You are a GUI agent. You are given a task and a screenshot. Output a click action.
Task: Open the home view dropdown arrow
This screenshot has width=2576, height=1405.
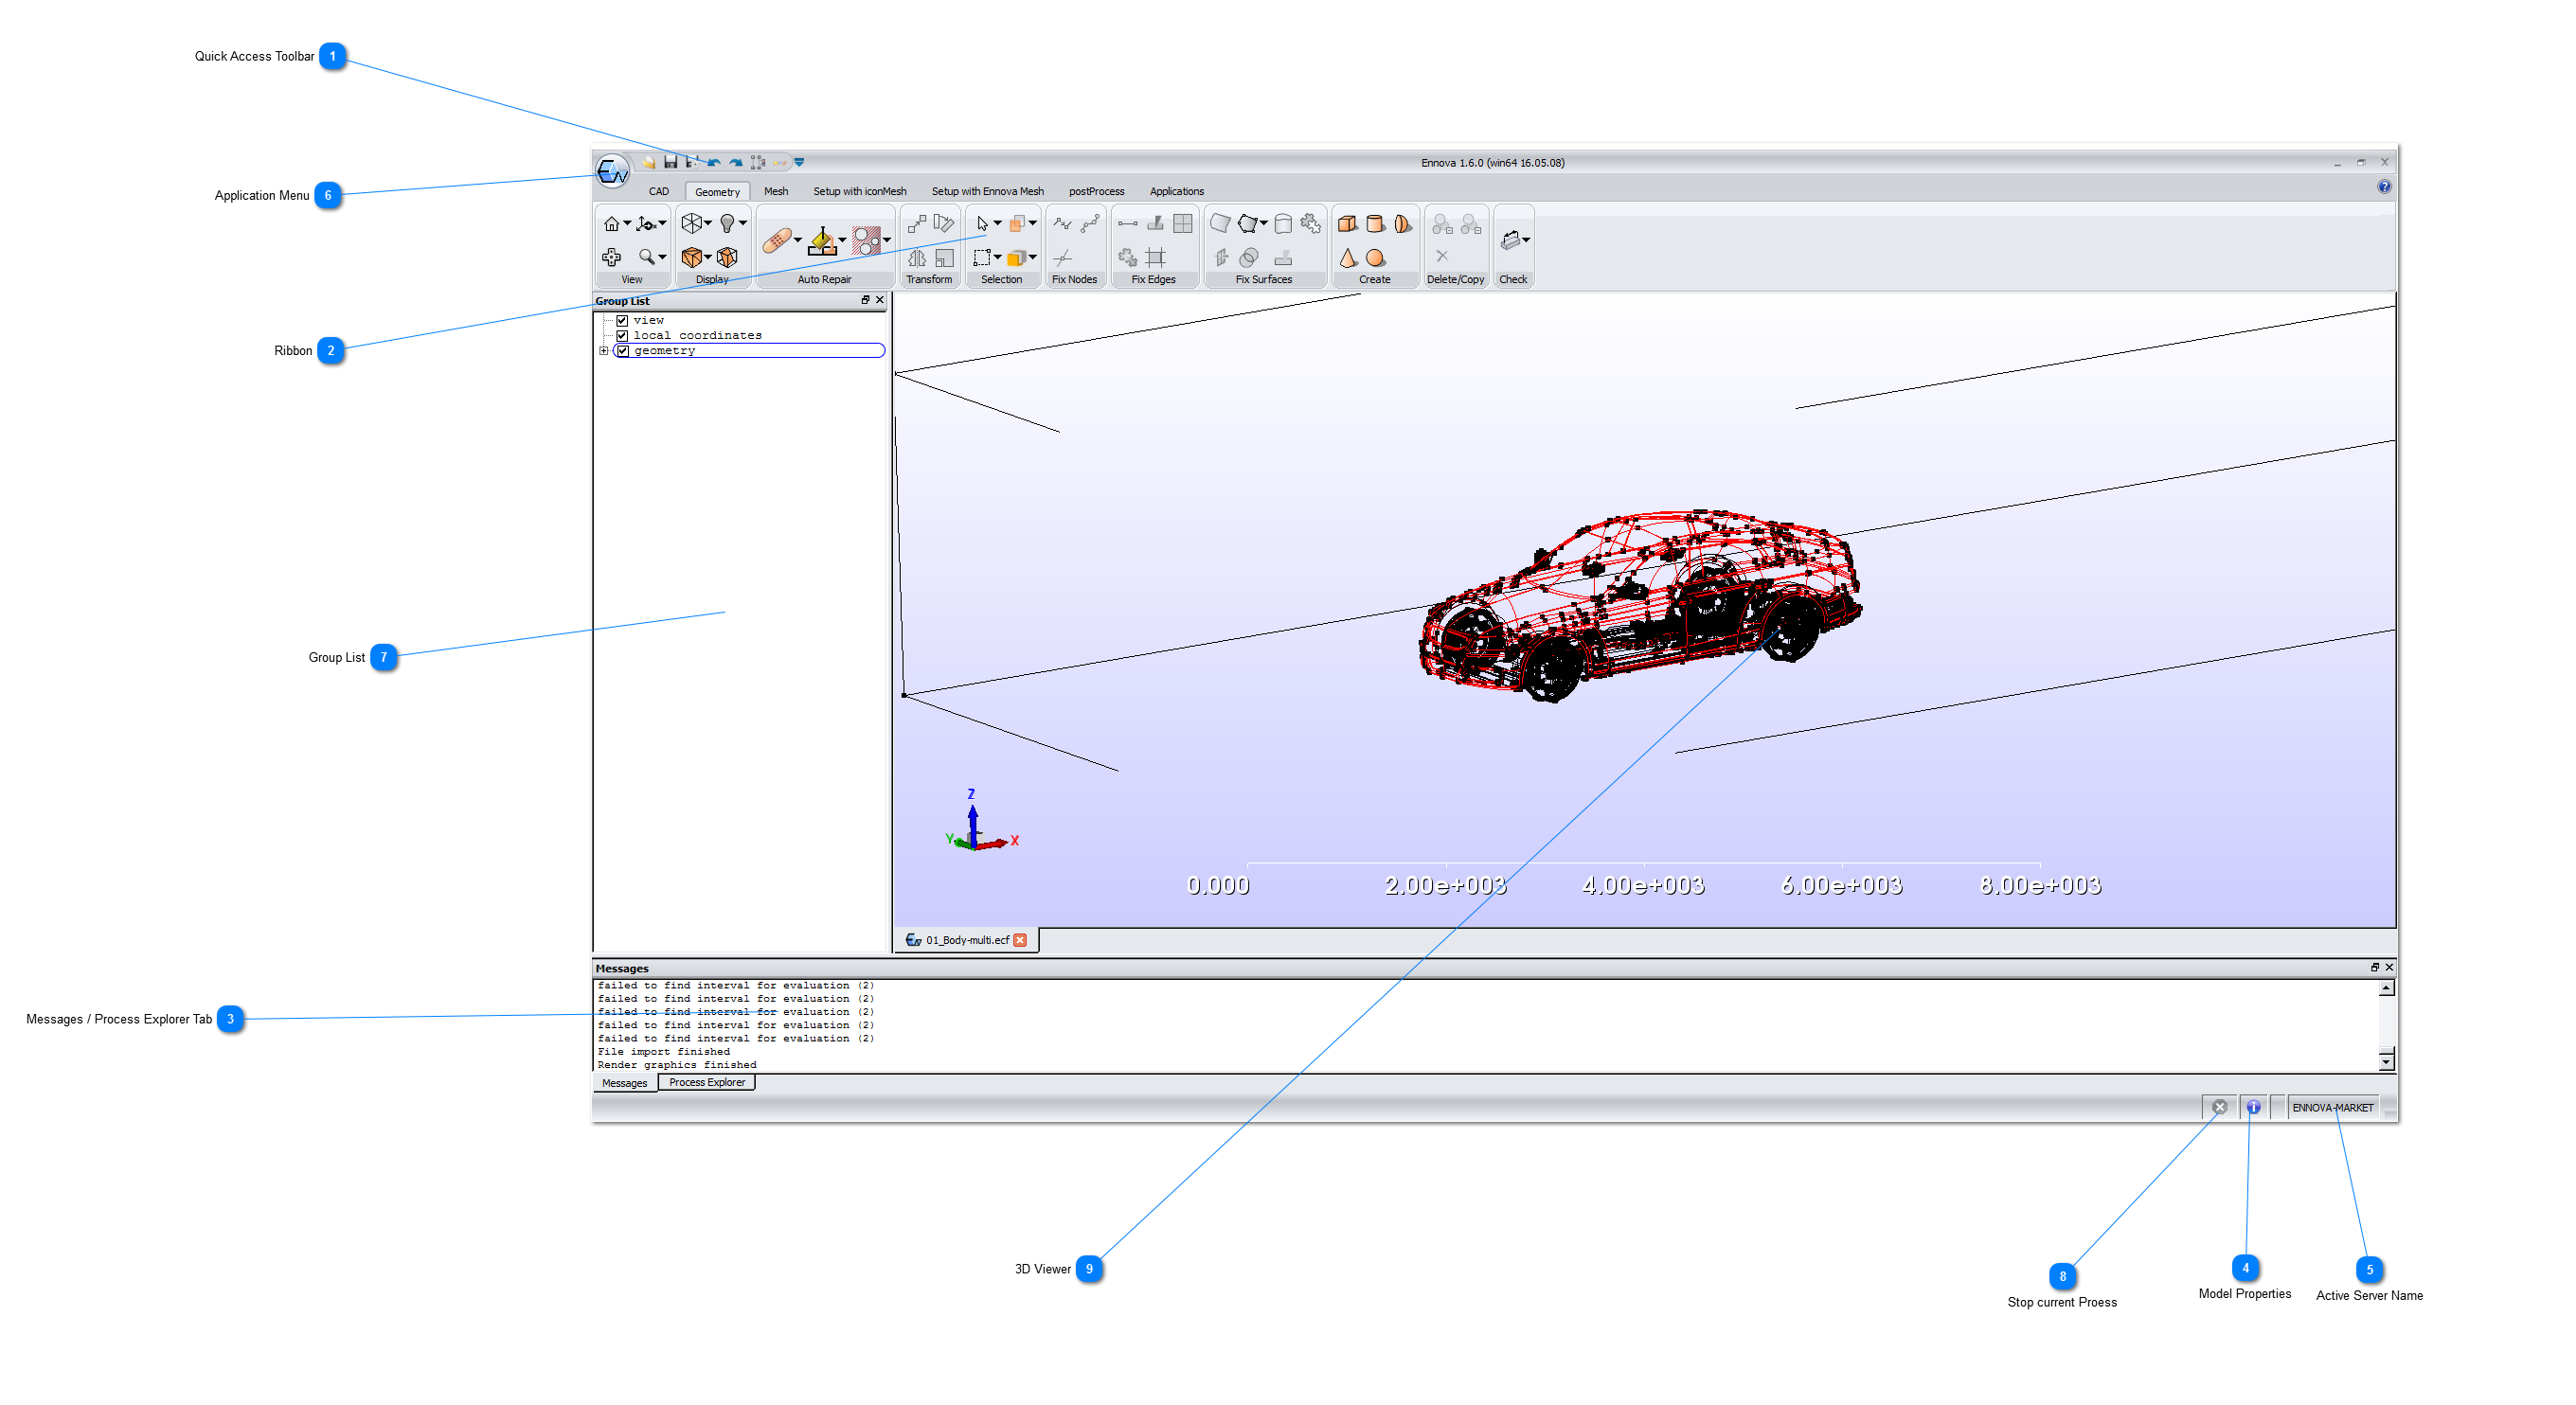[x=627, y=224]
